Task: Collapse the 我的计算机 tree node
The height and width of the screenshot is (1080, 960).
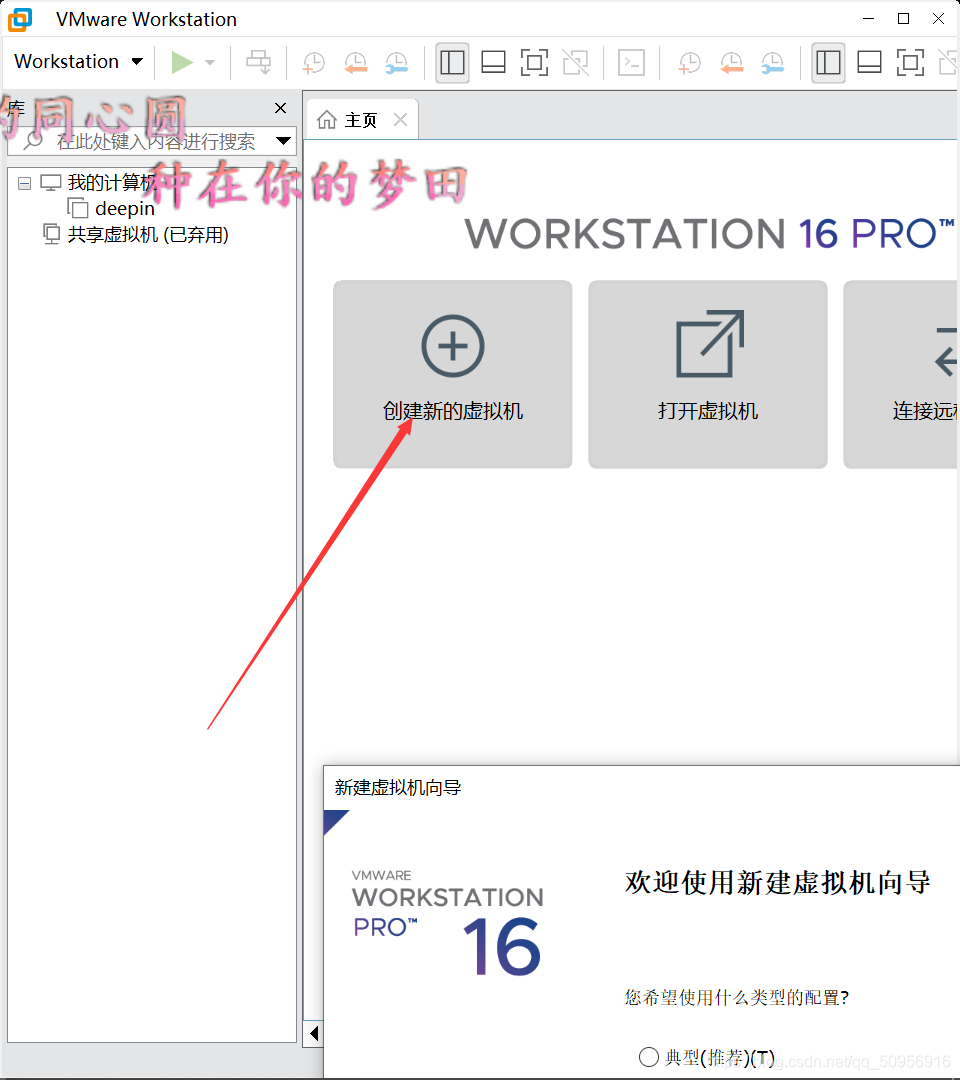Action: click(x=24, y=183)
